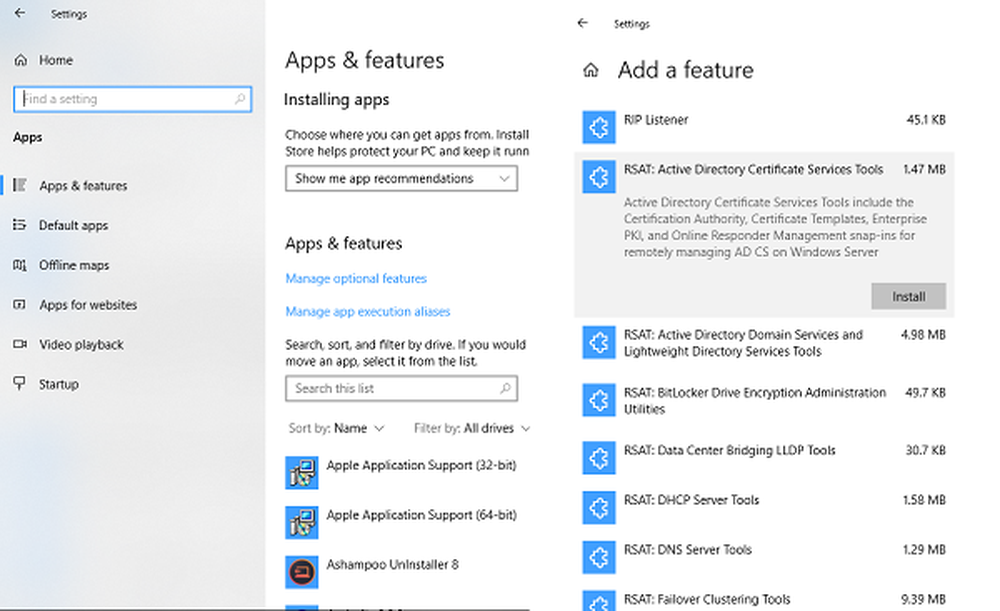Click the home icon beside Add a feature
The width and height of the screenshot is (1000, 611).
click(x=591, y=70)
